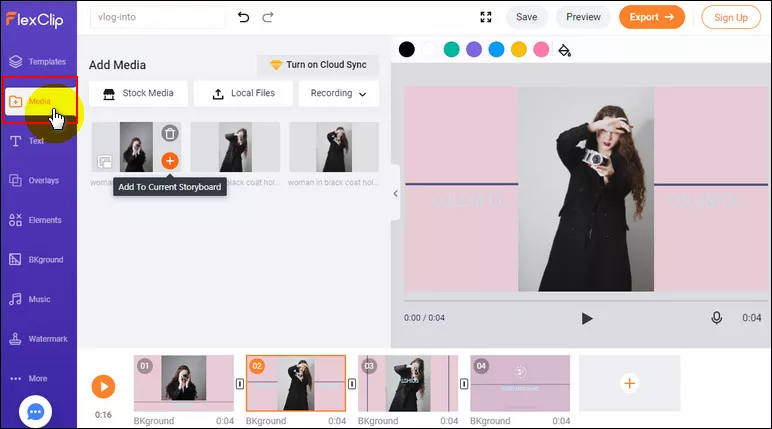This screenshot has width=772, height=429.
Task: Add a new storyboard scene
Action: (x=629, y=383)
